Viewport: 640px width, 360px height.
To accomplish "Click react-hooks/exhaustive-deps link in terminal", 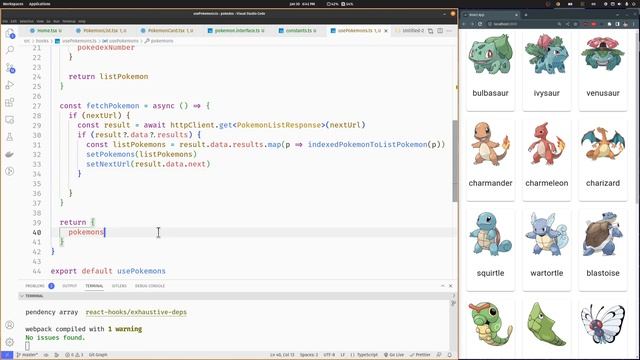I will pos(136,312).
